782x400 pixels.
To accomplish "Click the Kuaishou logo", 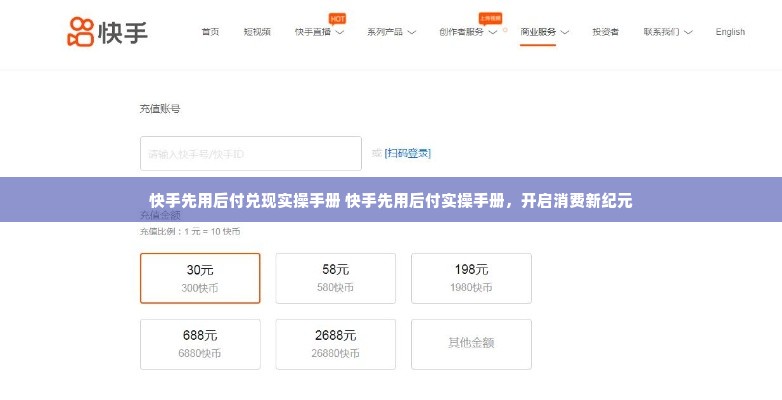I will pyautogui.click(x=107, y=31).
